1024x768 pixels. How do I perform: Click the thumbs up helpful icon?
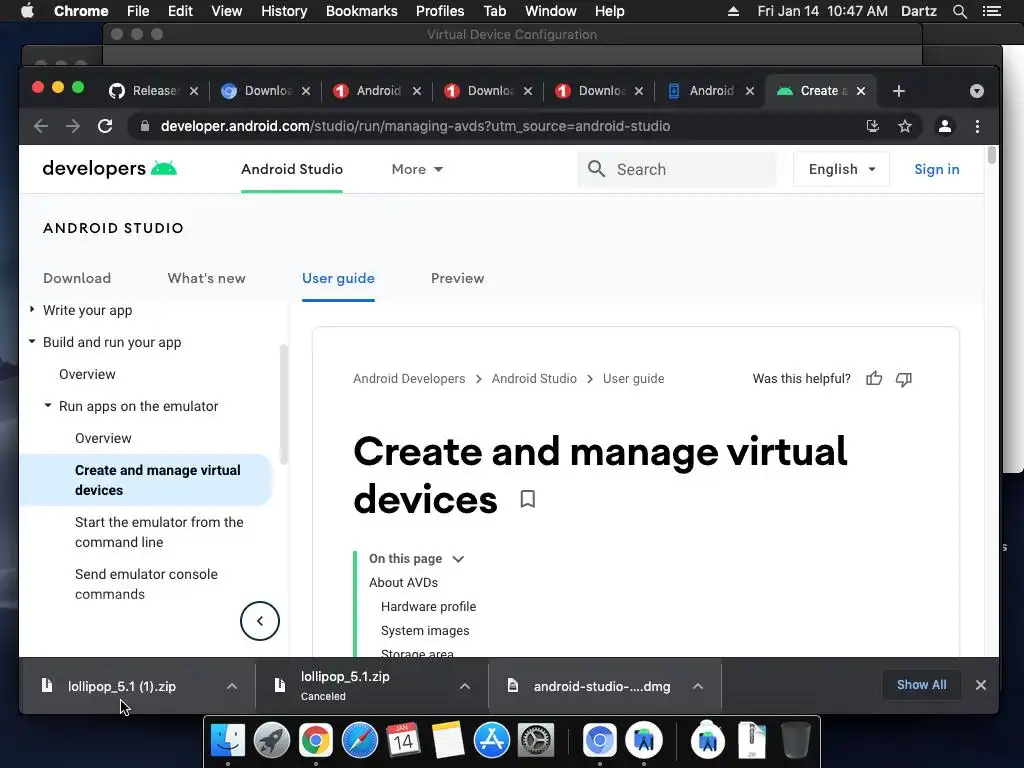click(874, 379)
